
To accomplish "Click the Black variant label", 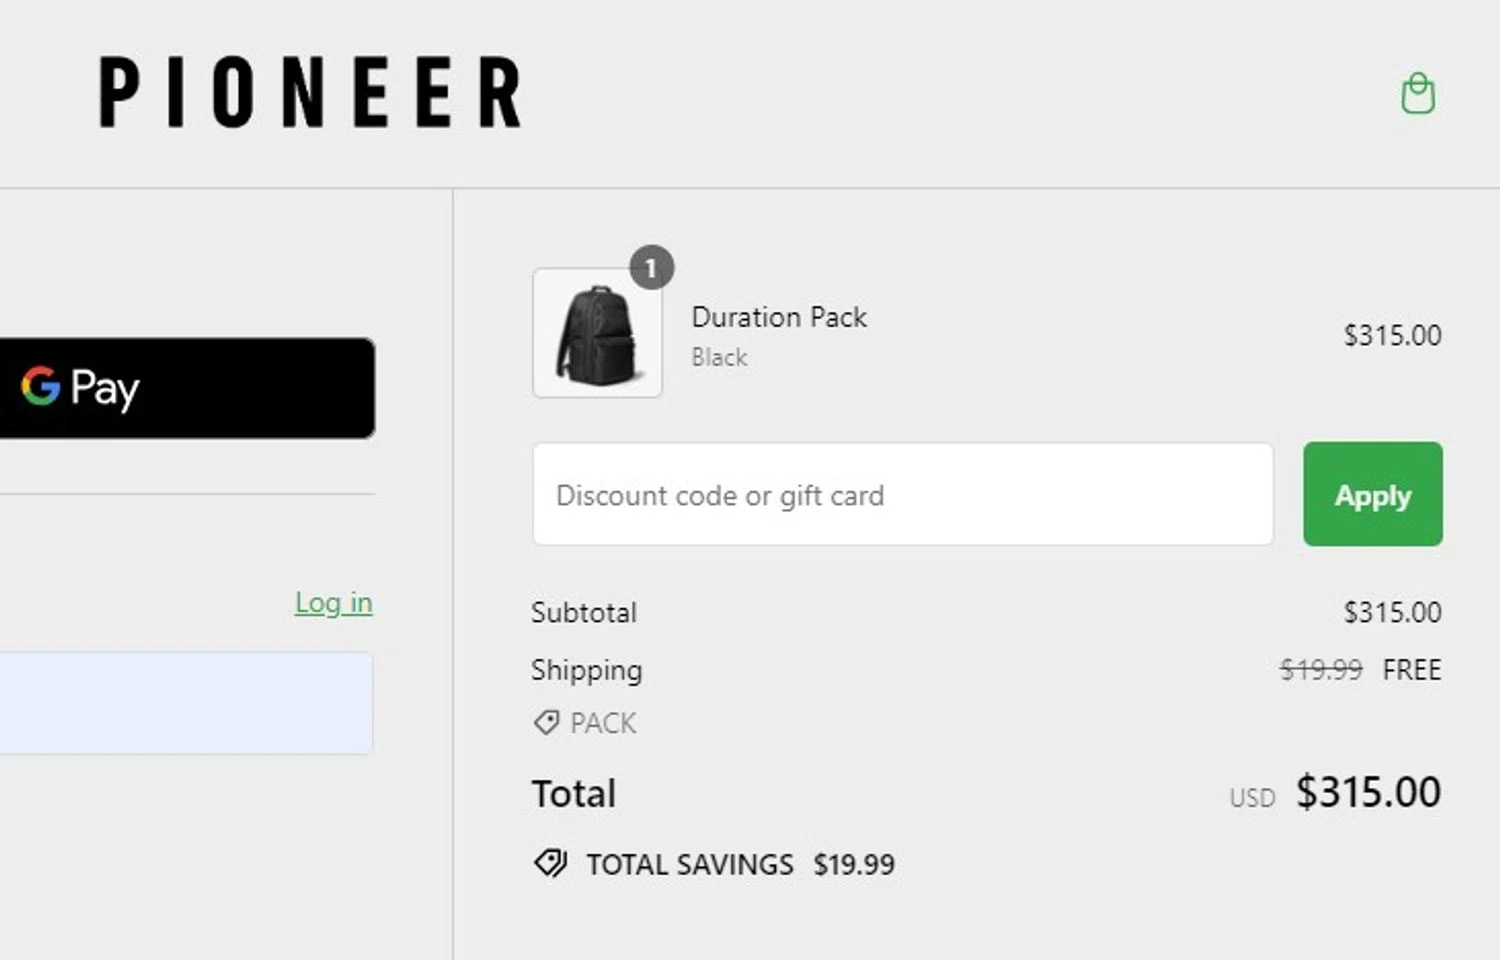I will (719, 357).
